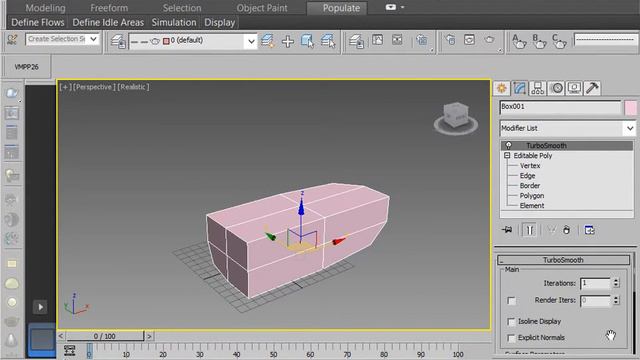
Task: Select Polygon sub-object level
Action: tap(532, 196)
